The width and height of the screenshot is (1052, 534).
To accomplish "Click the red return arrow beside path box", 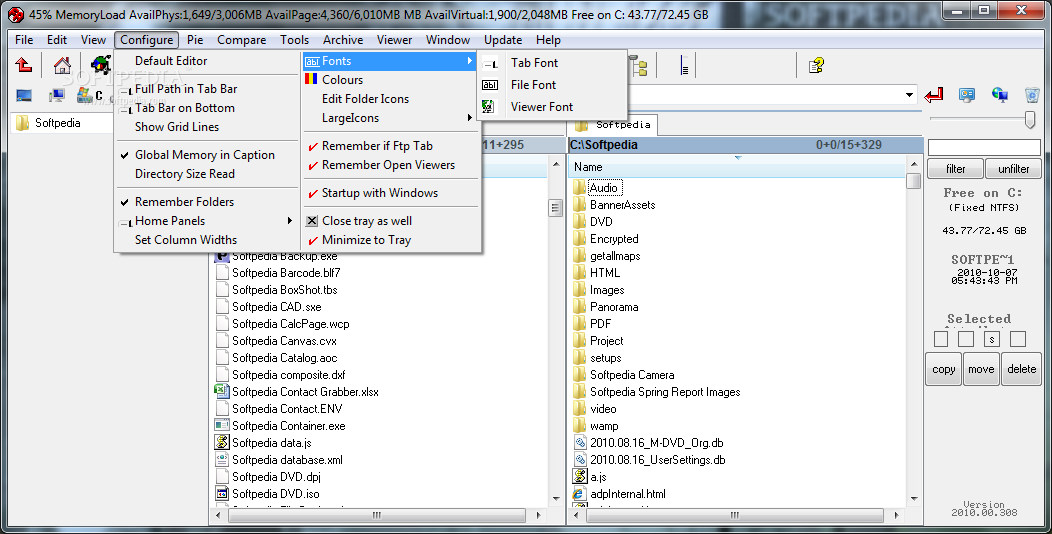I will [933, 95].
